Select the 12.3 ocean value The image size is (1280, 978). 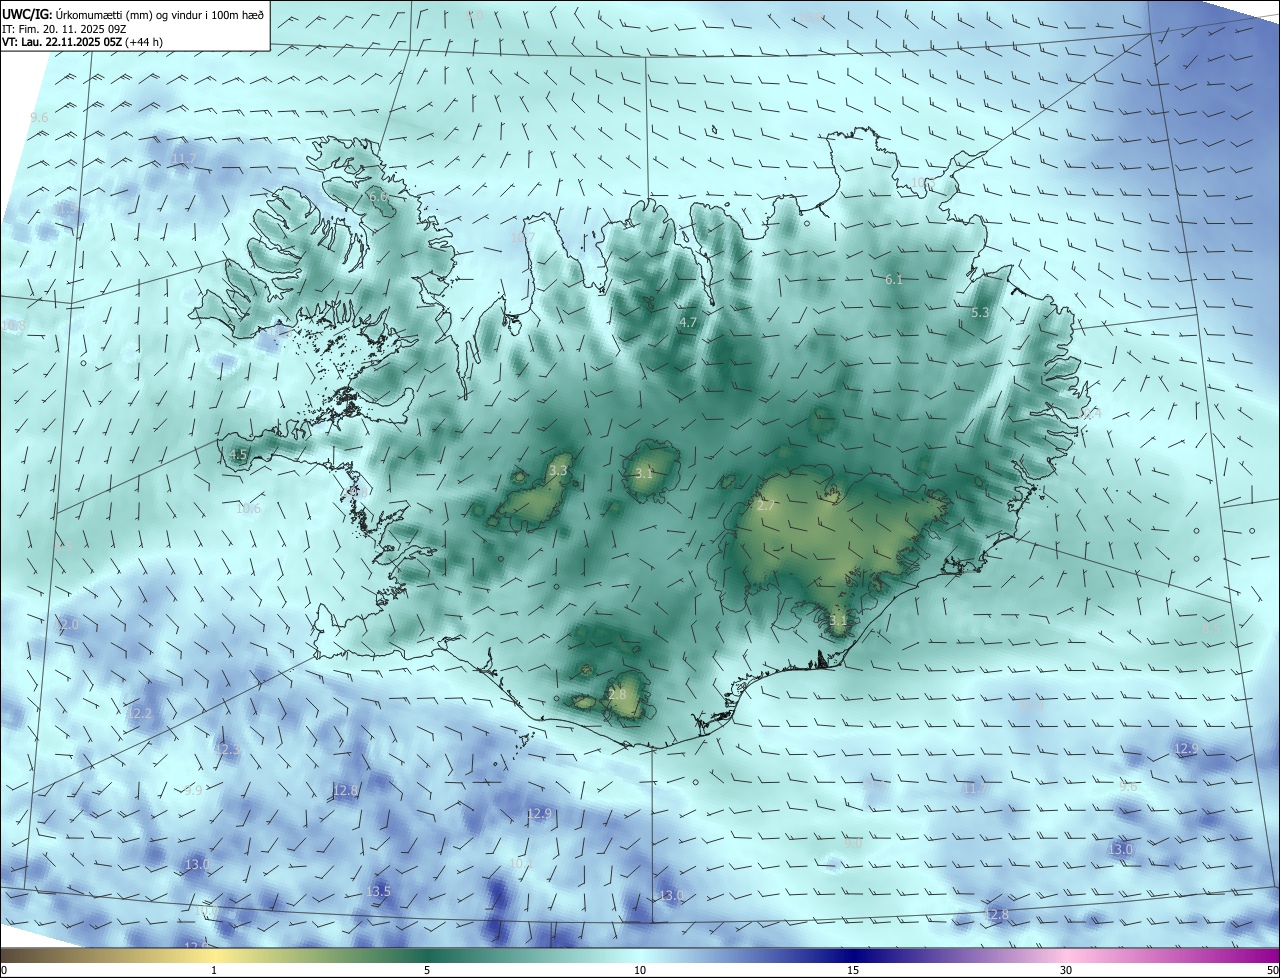click(x=228, y=749)
